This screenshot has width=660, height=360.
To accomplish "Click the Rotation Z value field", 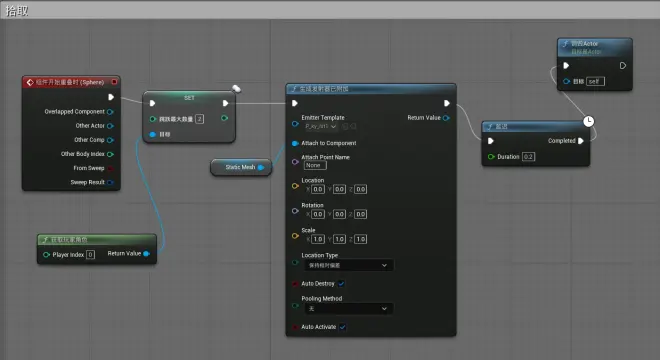I will (360, 214).
